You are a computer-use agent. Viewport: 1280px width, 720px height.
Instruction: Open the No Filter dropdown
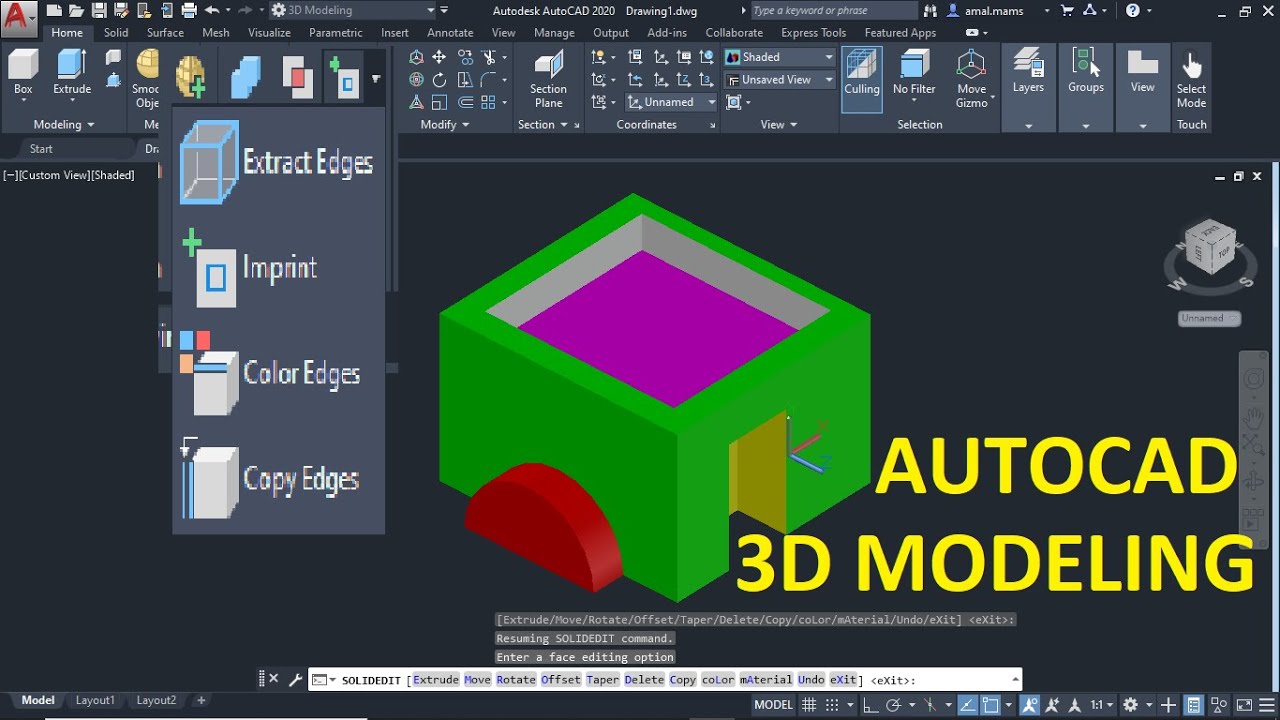(x=914, y=79)
